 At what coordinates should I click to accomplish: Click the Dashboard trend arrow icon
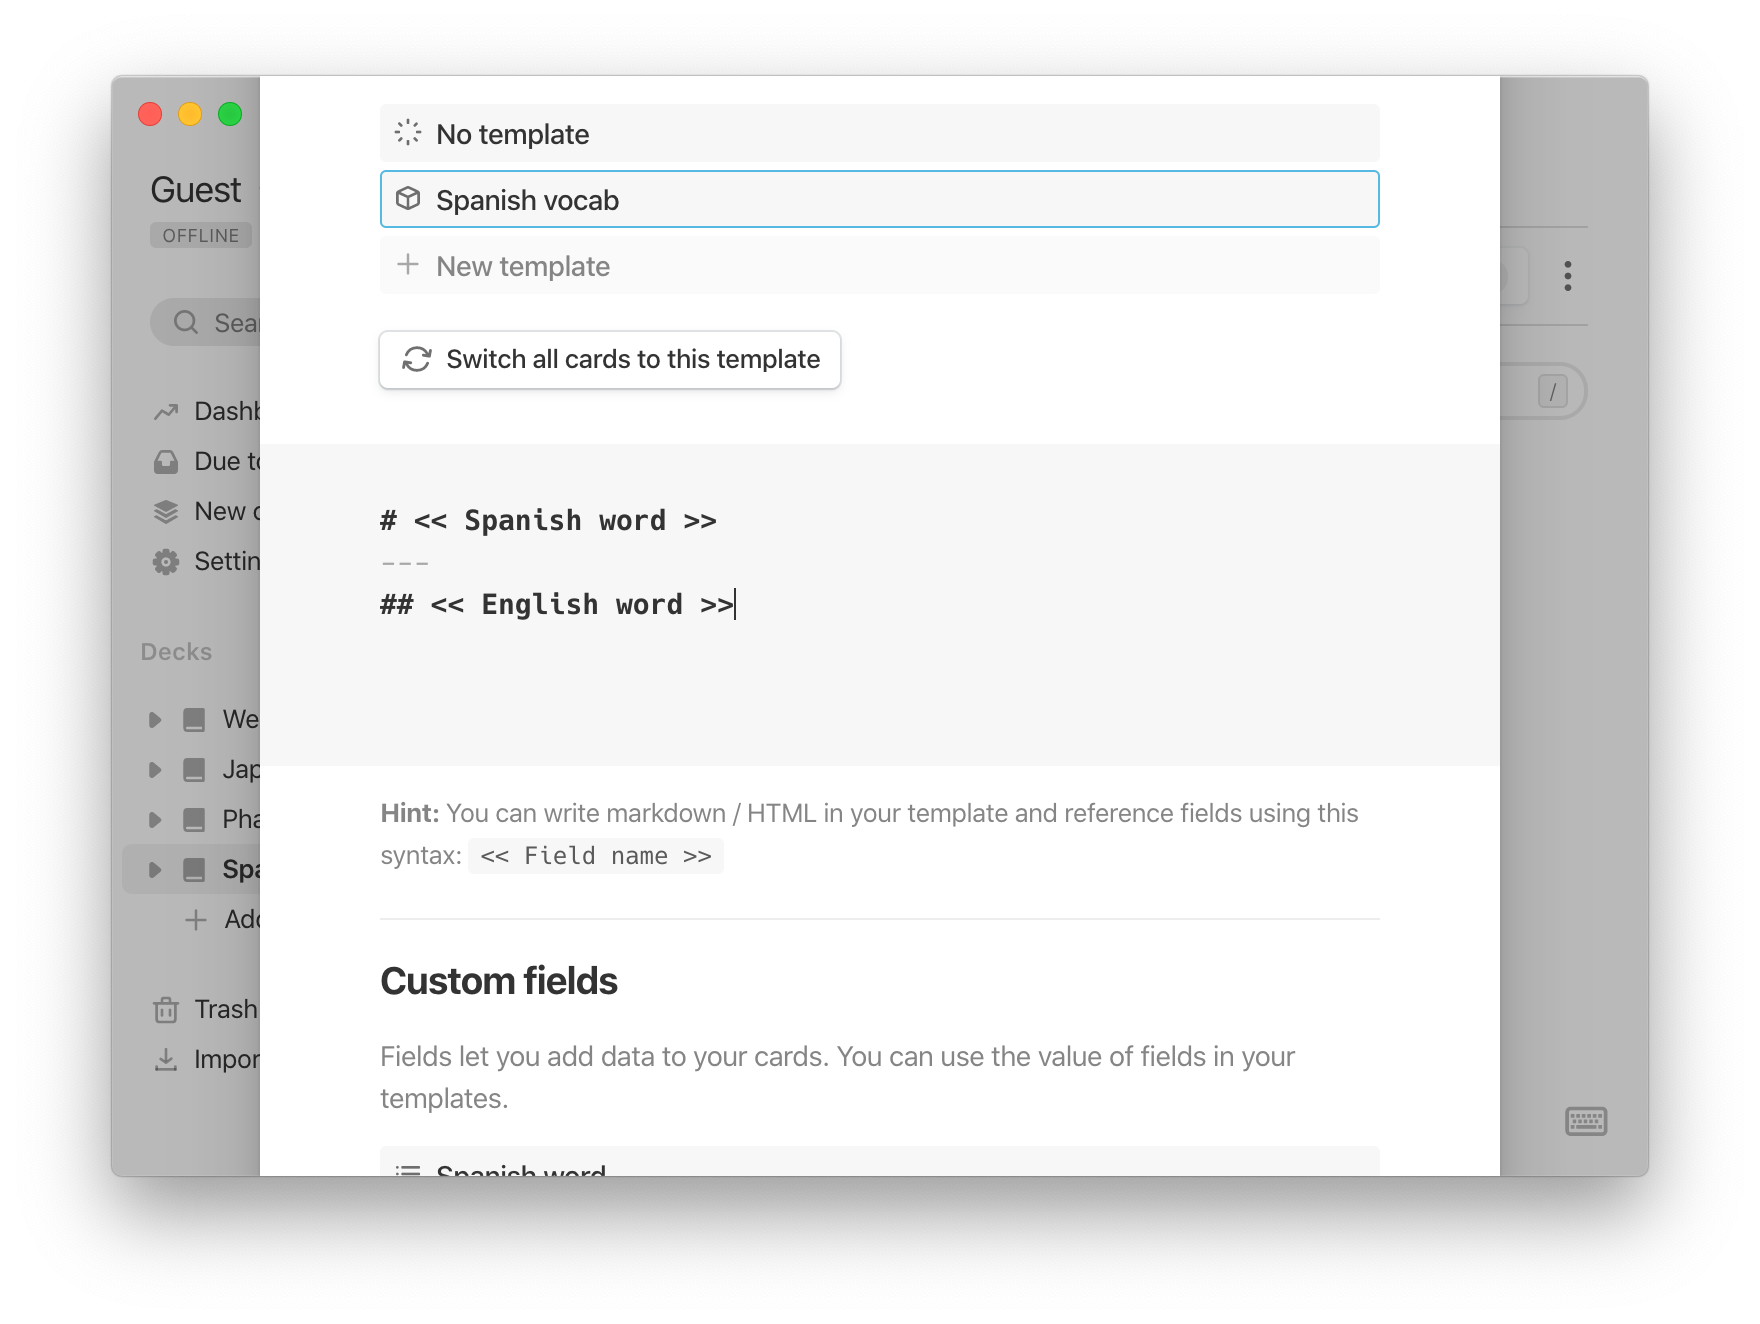coord(166,411)
